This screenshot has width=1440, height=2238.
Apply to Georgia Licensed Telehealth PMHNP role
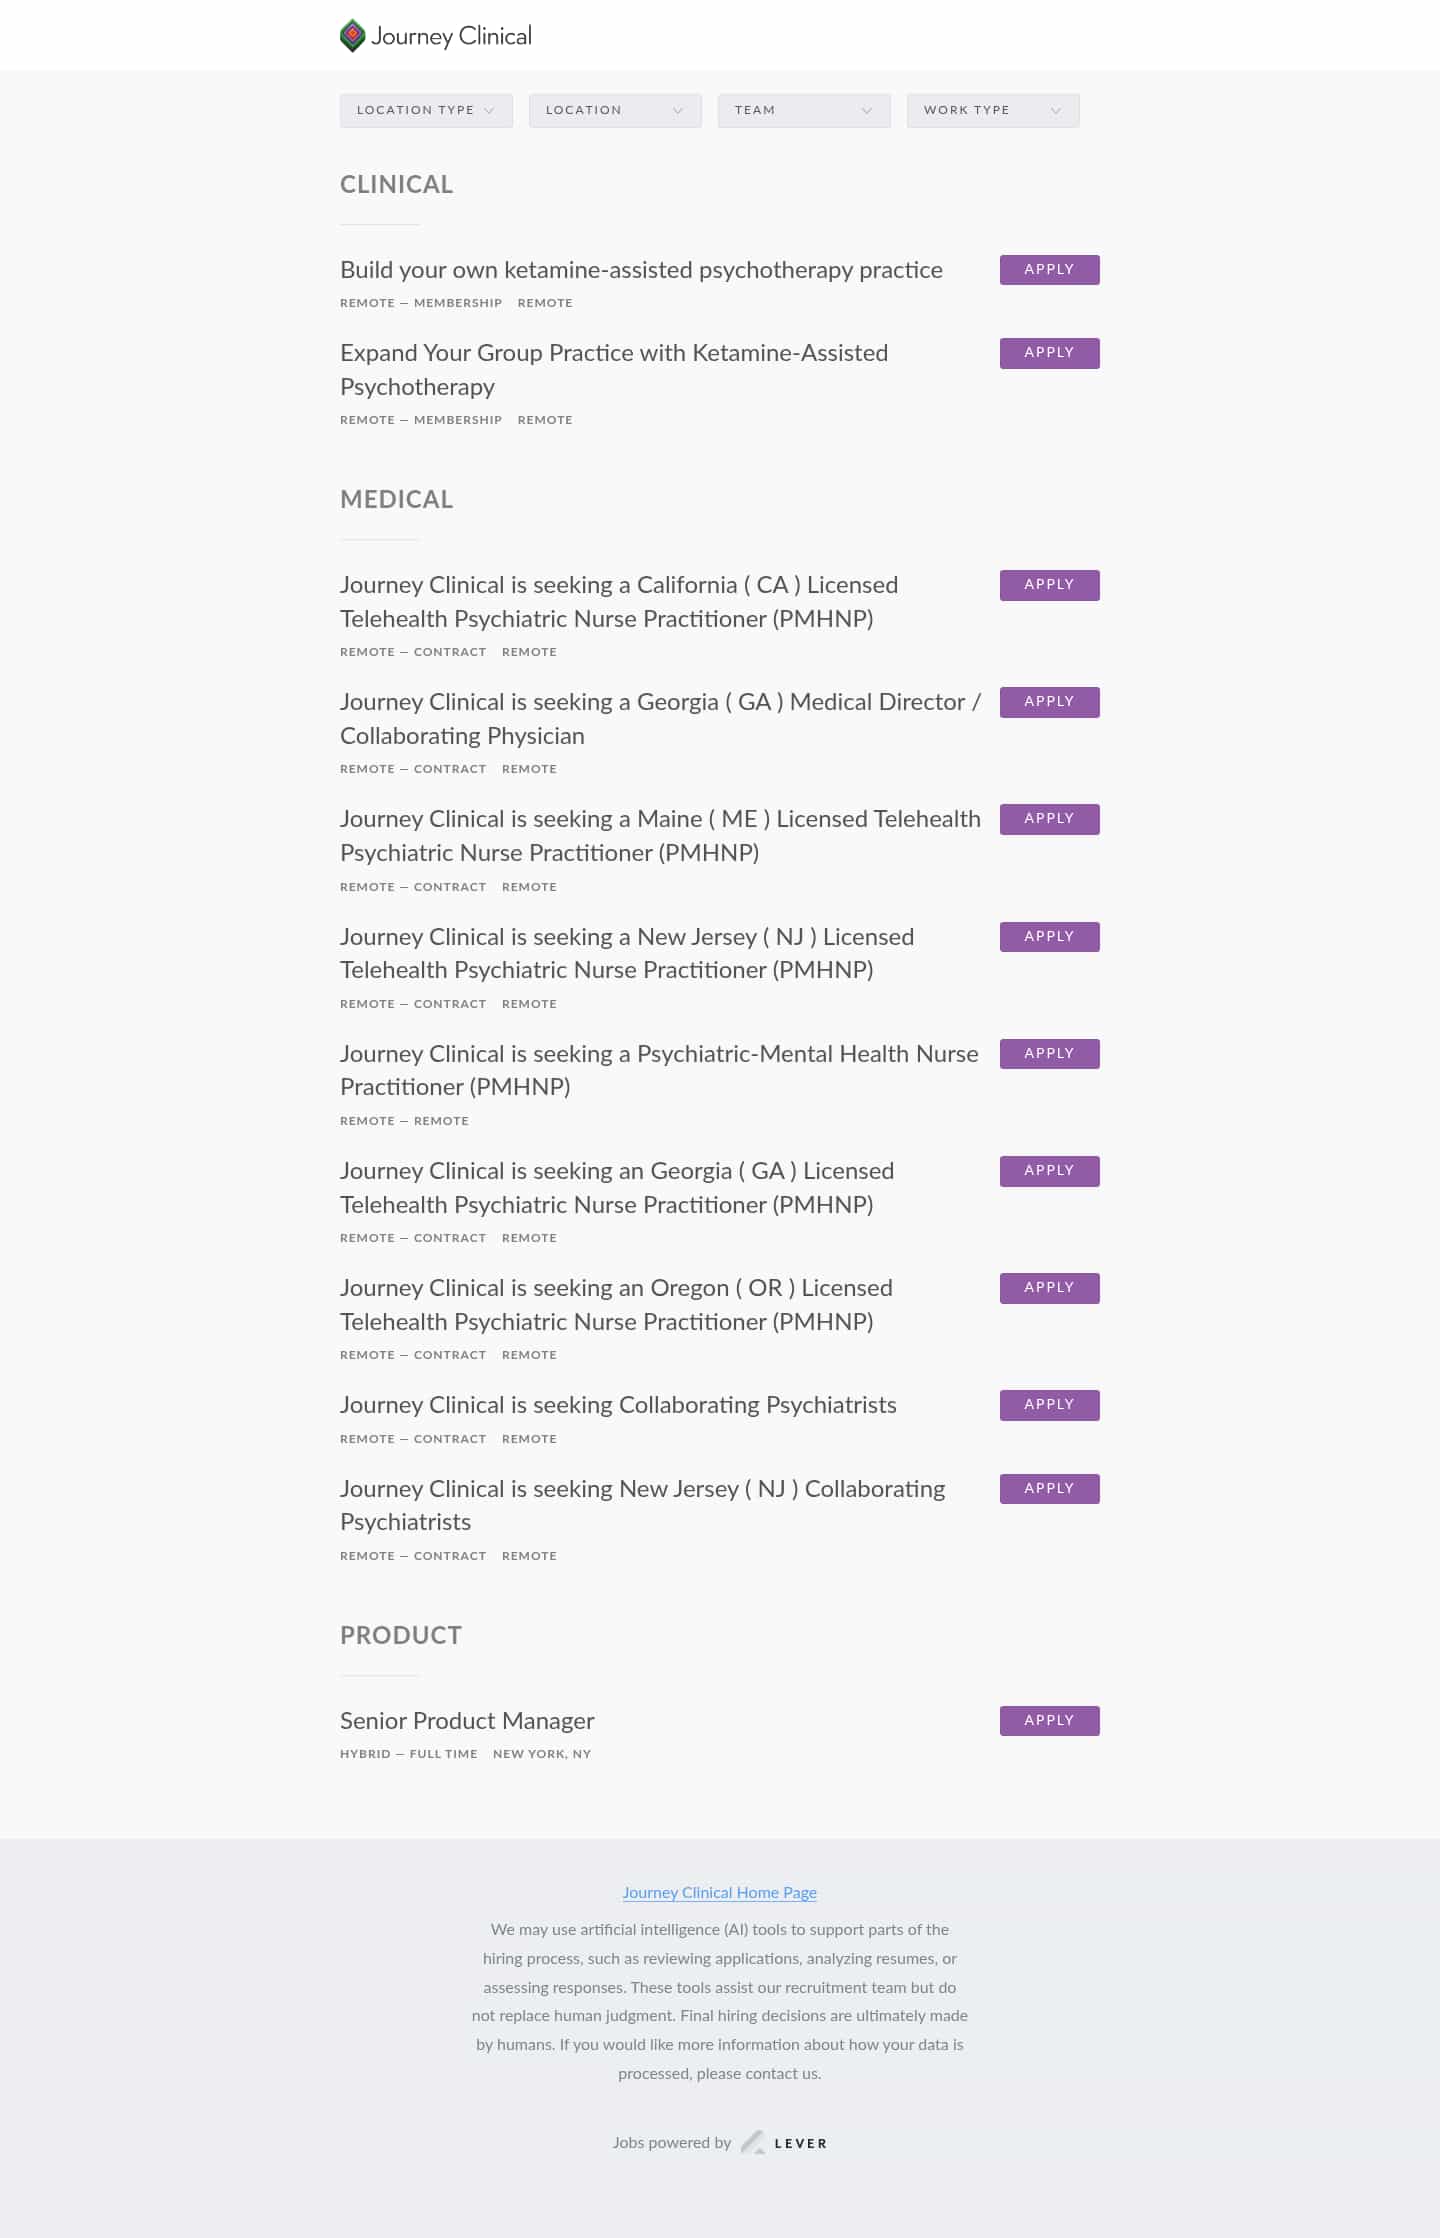coord(1049,1171)
